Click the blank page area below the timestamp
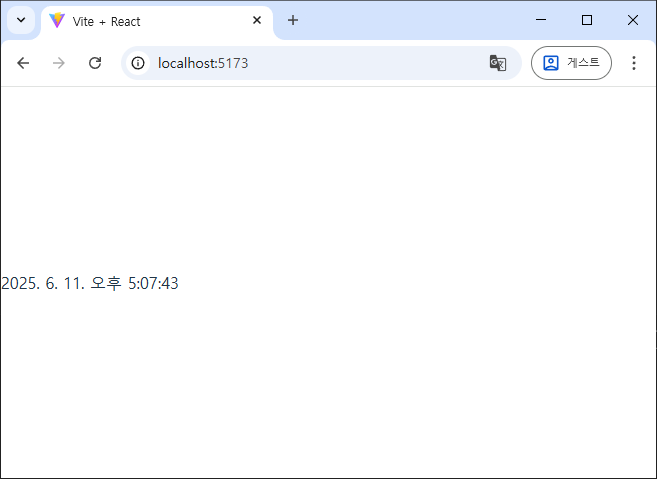 (328, 390)
